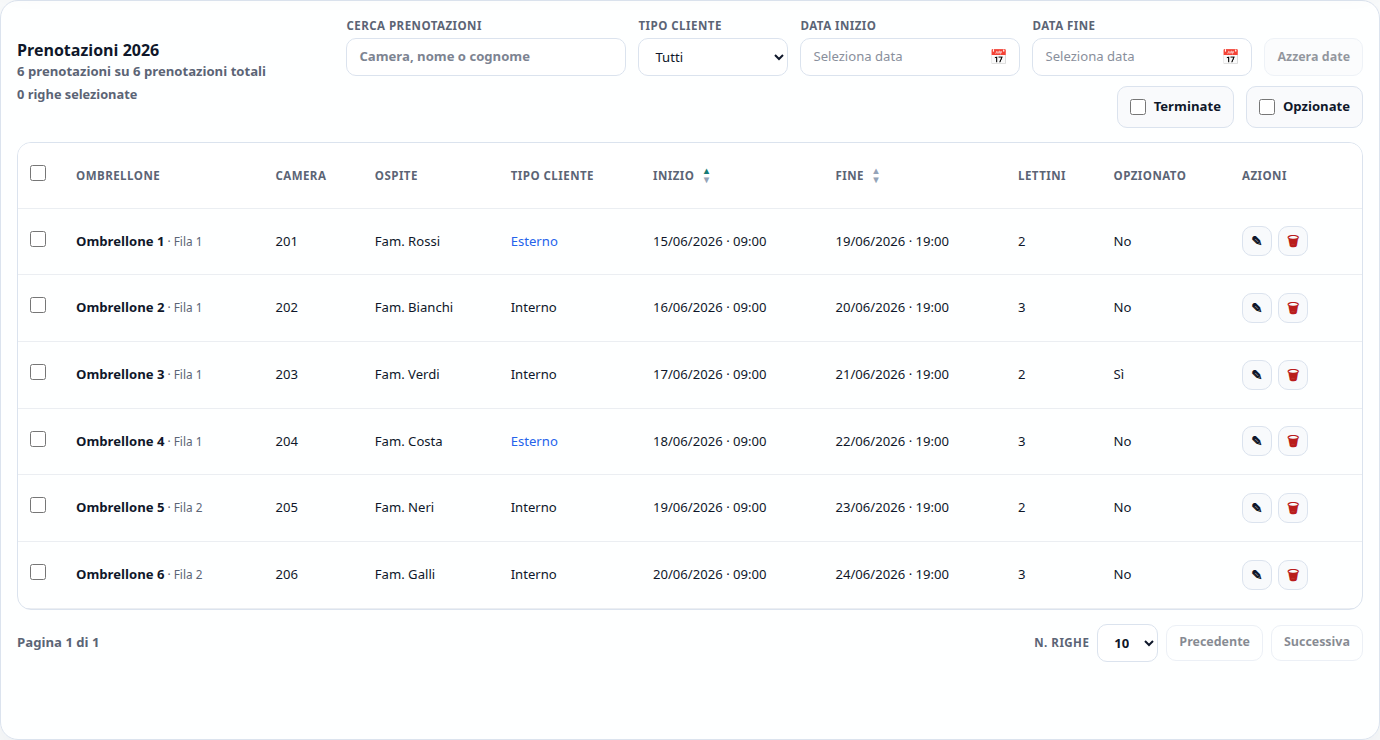The width and height of the screenshot is (1380, 740).
Task: Enable the Terminate filter checkbox
Action: tap(1138, 107)
